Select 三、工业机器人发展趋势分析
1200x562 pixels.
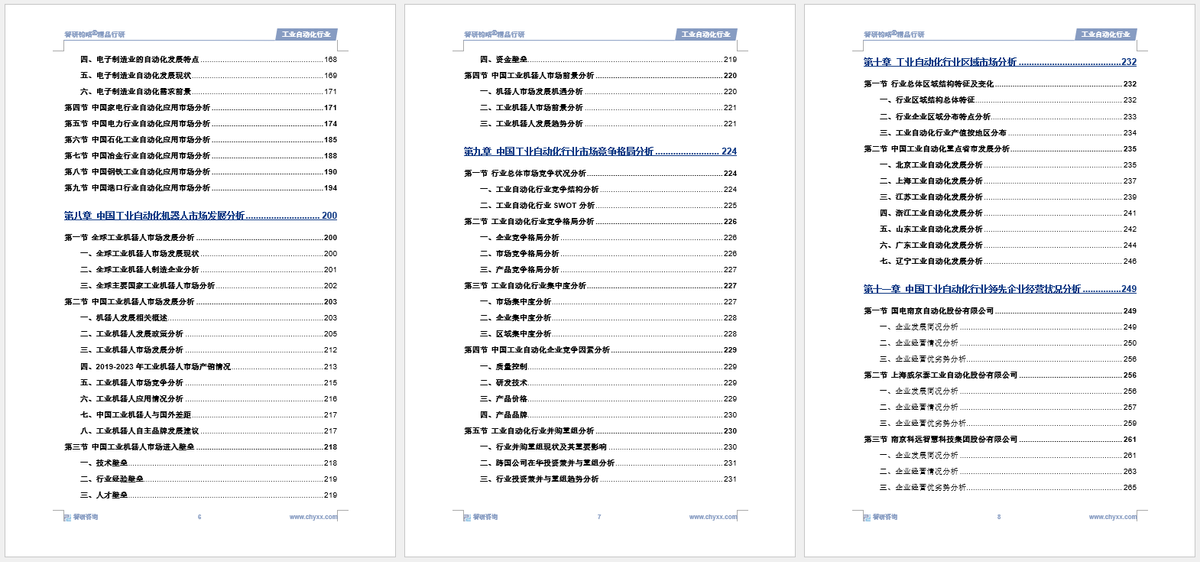pyautogui.click(x=608, y=124)
